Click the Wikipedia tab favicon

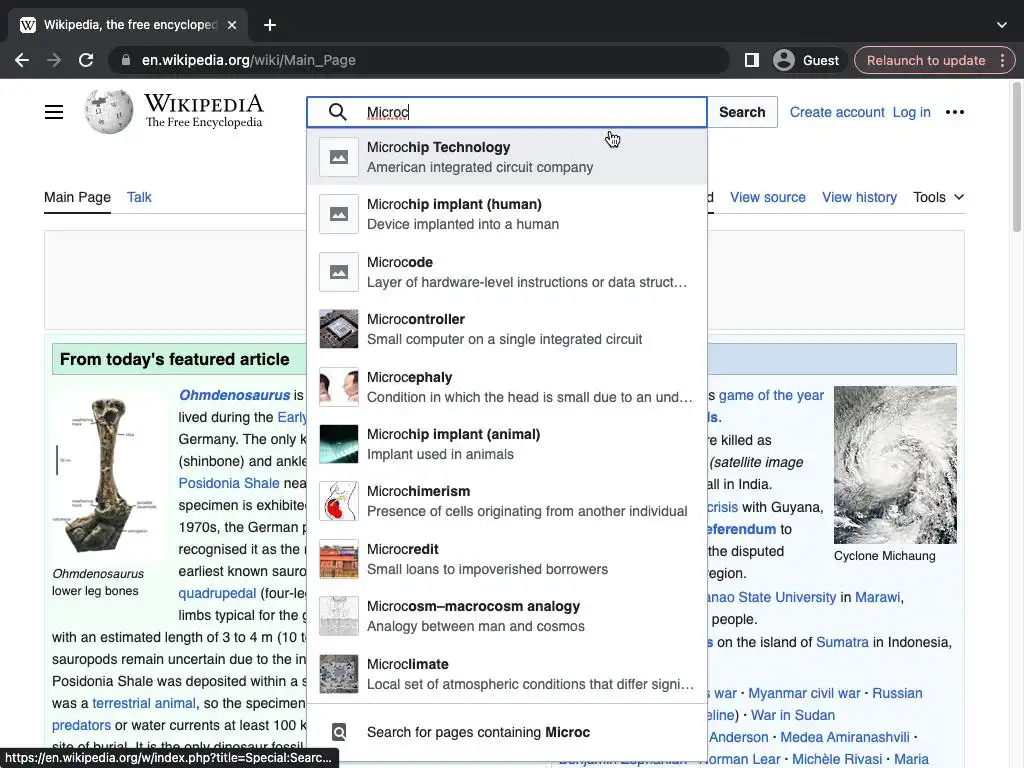click(28, 25)
